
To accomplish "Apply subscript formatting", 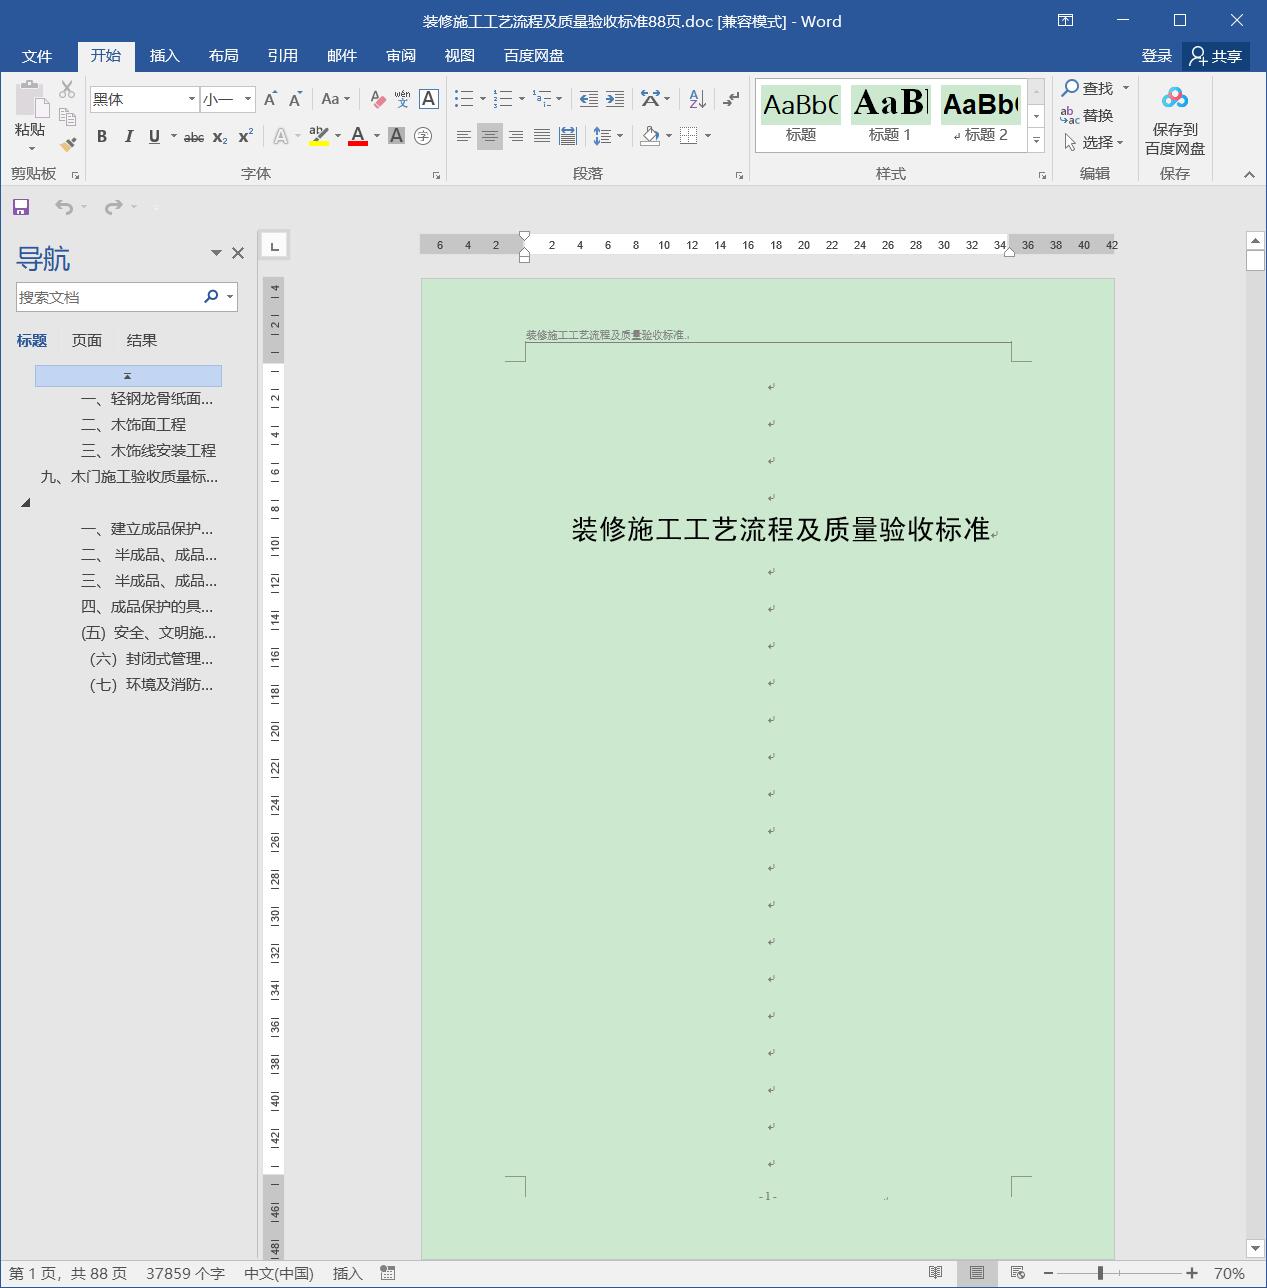I will click(x=220, y=136).
